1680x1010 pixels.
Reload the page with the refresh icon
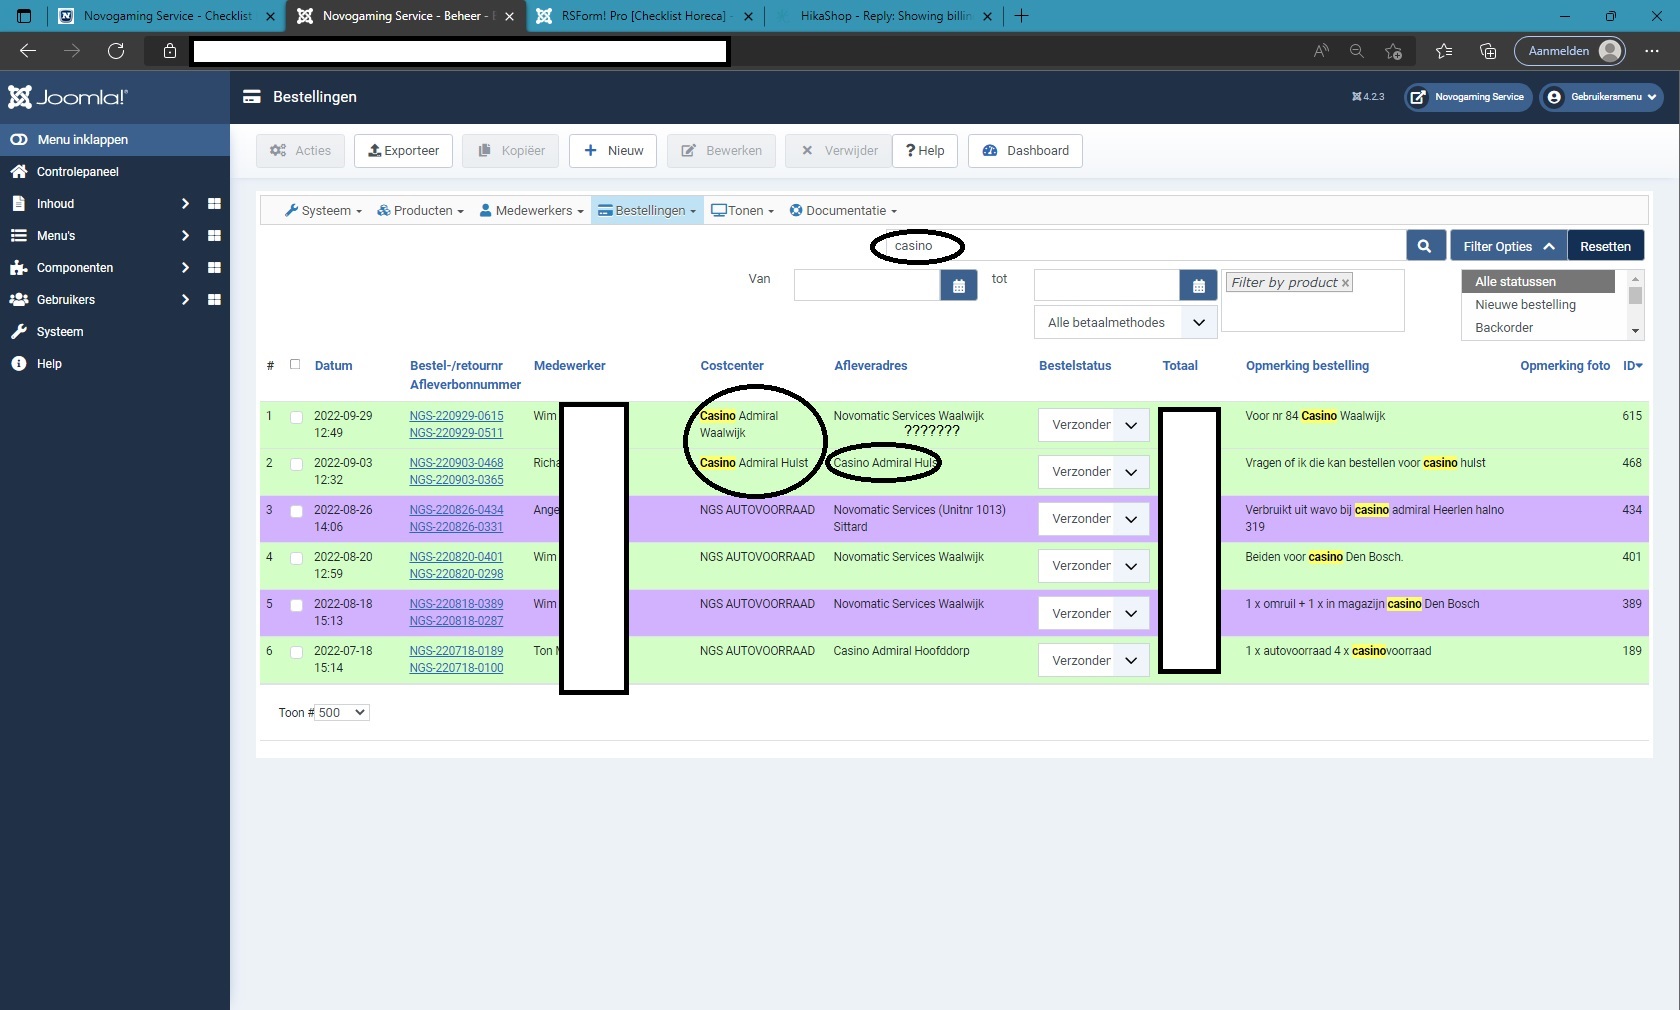pos(116,51)
